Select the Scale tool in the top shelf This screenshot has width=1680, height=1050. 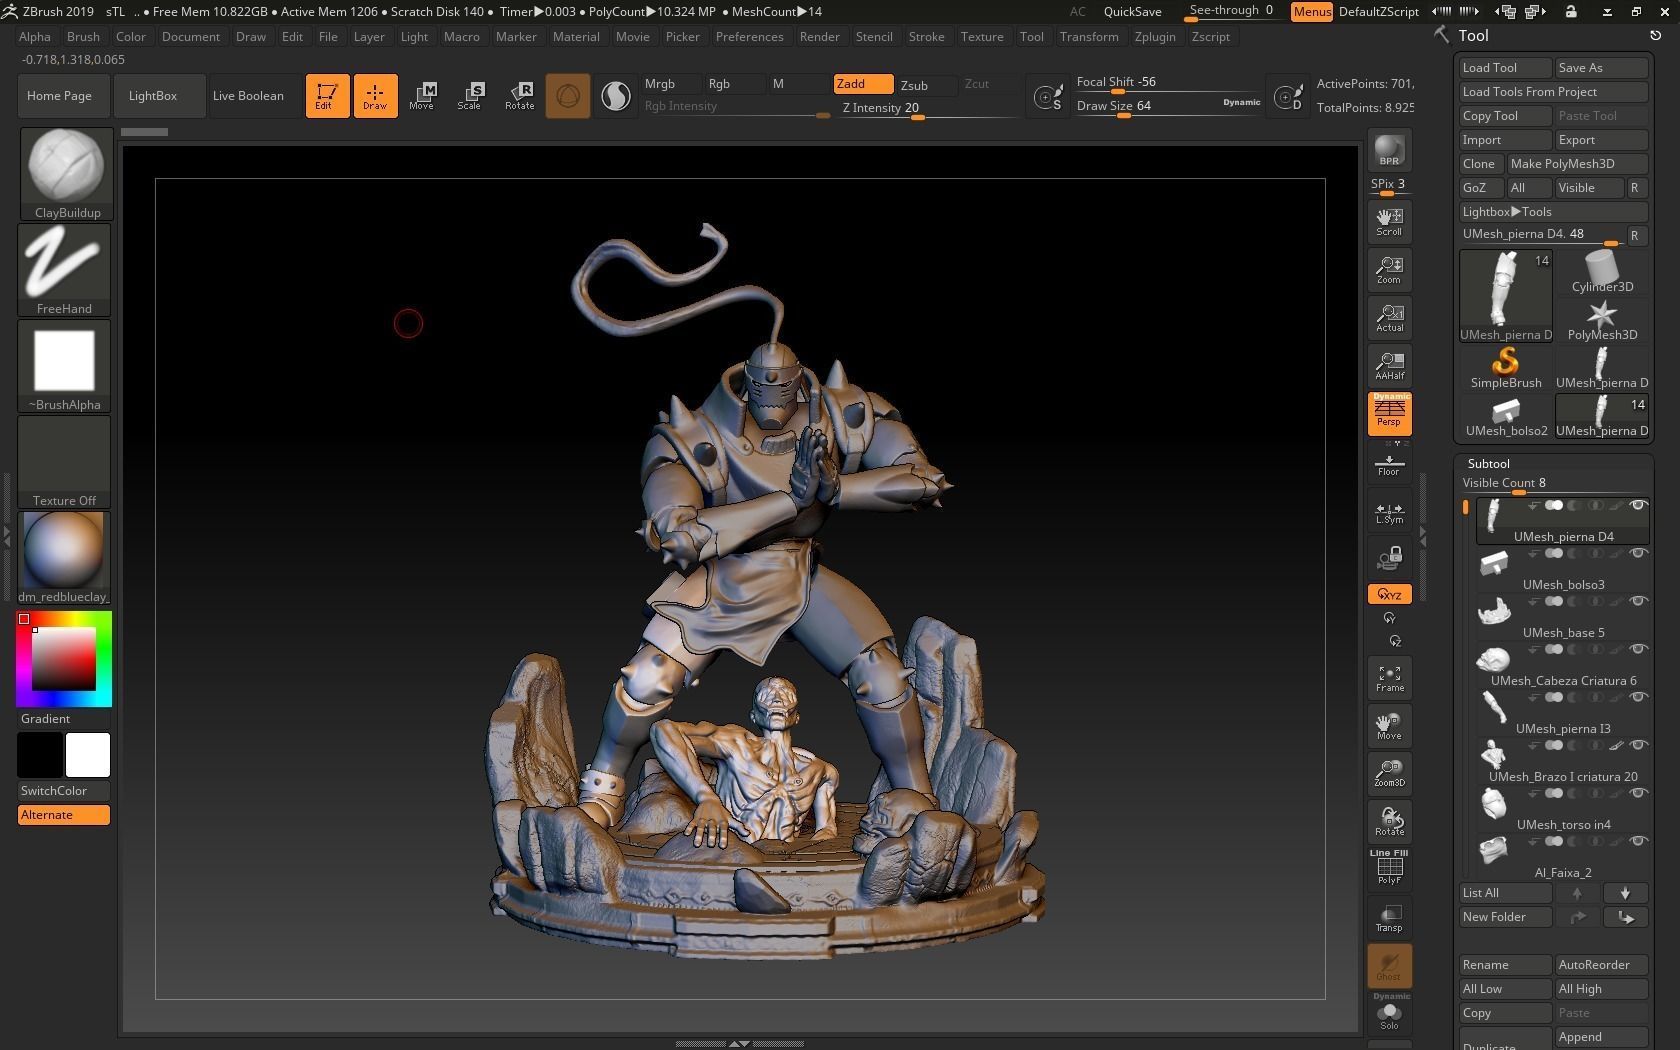[x=470, y=95]
